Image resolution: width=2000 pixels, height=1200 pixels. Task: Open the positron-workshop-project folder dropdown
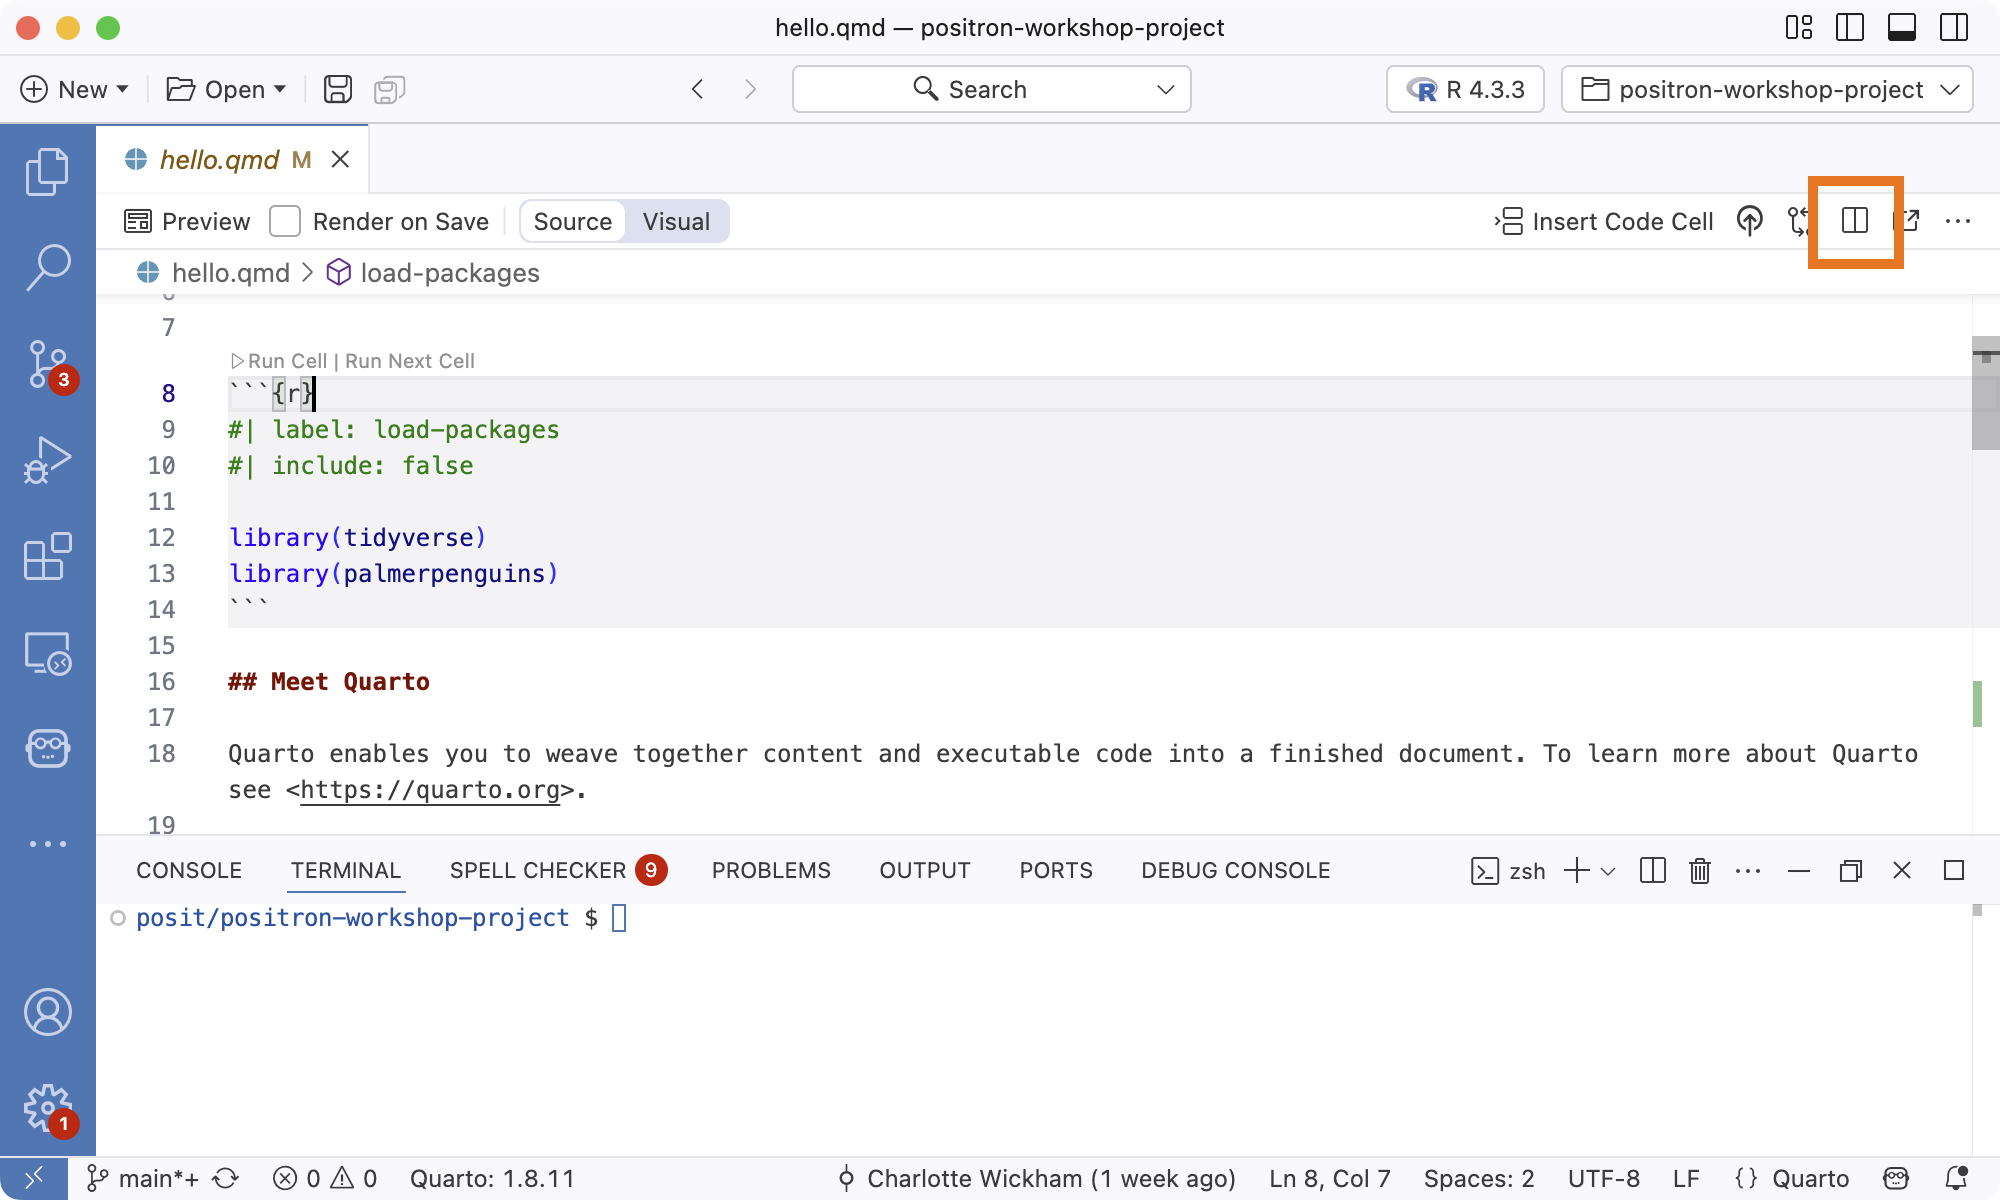point(1767,89)
